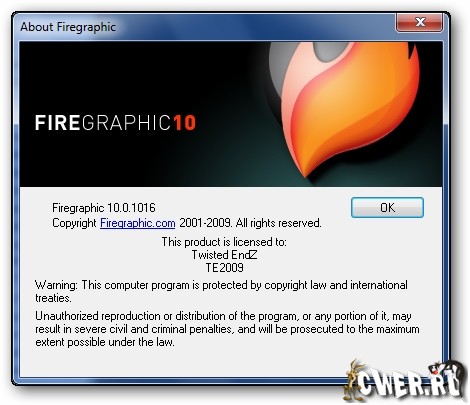
Task: Click the orange 10 in the logo
Action: [184, 123]
